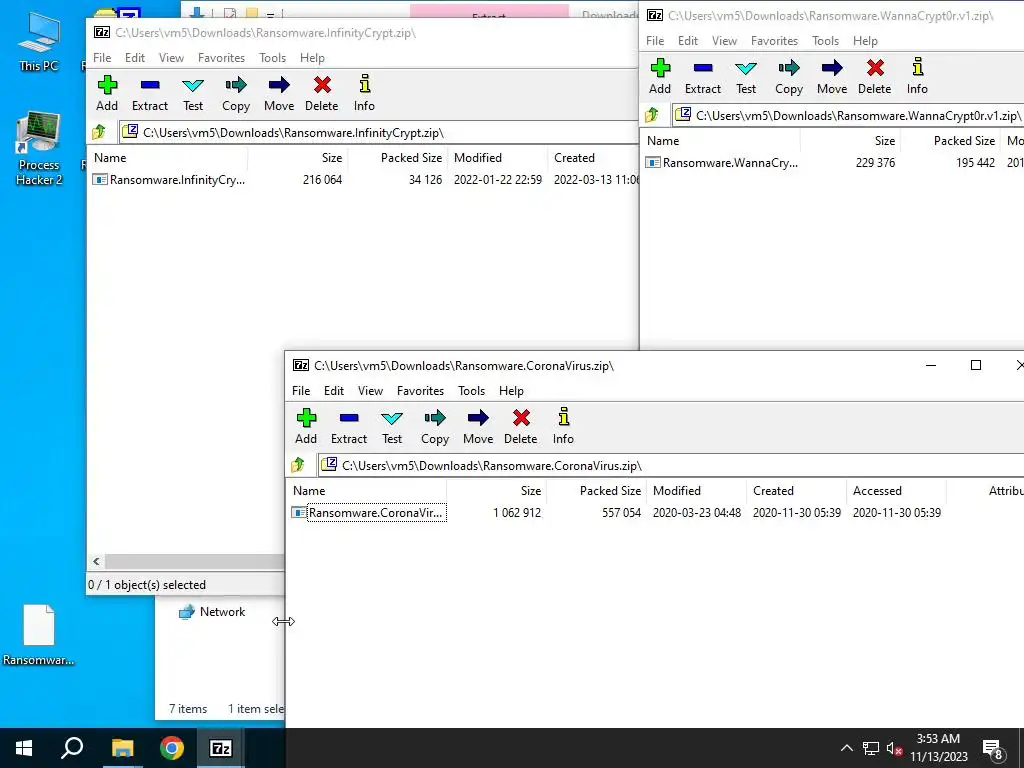Open the taskbar search
The width and height of the screenshot is (1024, 768).
[x=72, y=748]
